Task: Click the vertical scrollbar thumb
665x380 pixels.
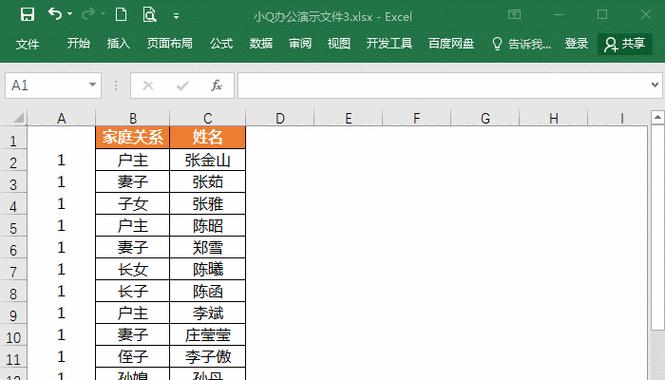Action: pyautogui.click(x=657, y=227)
